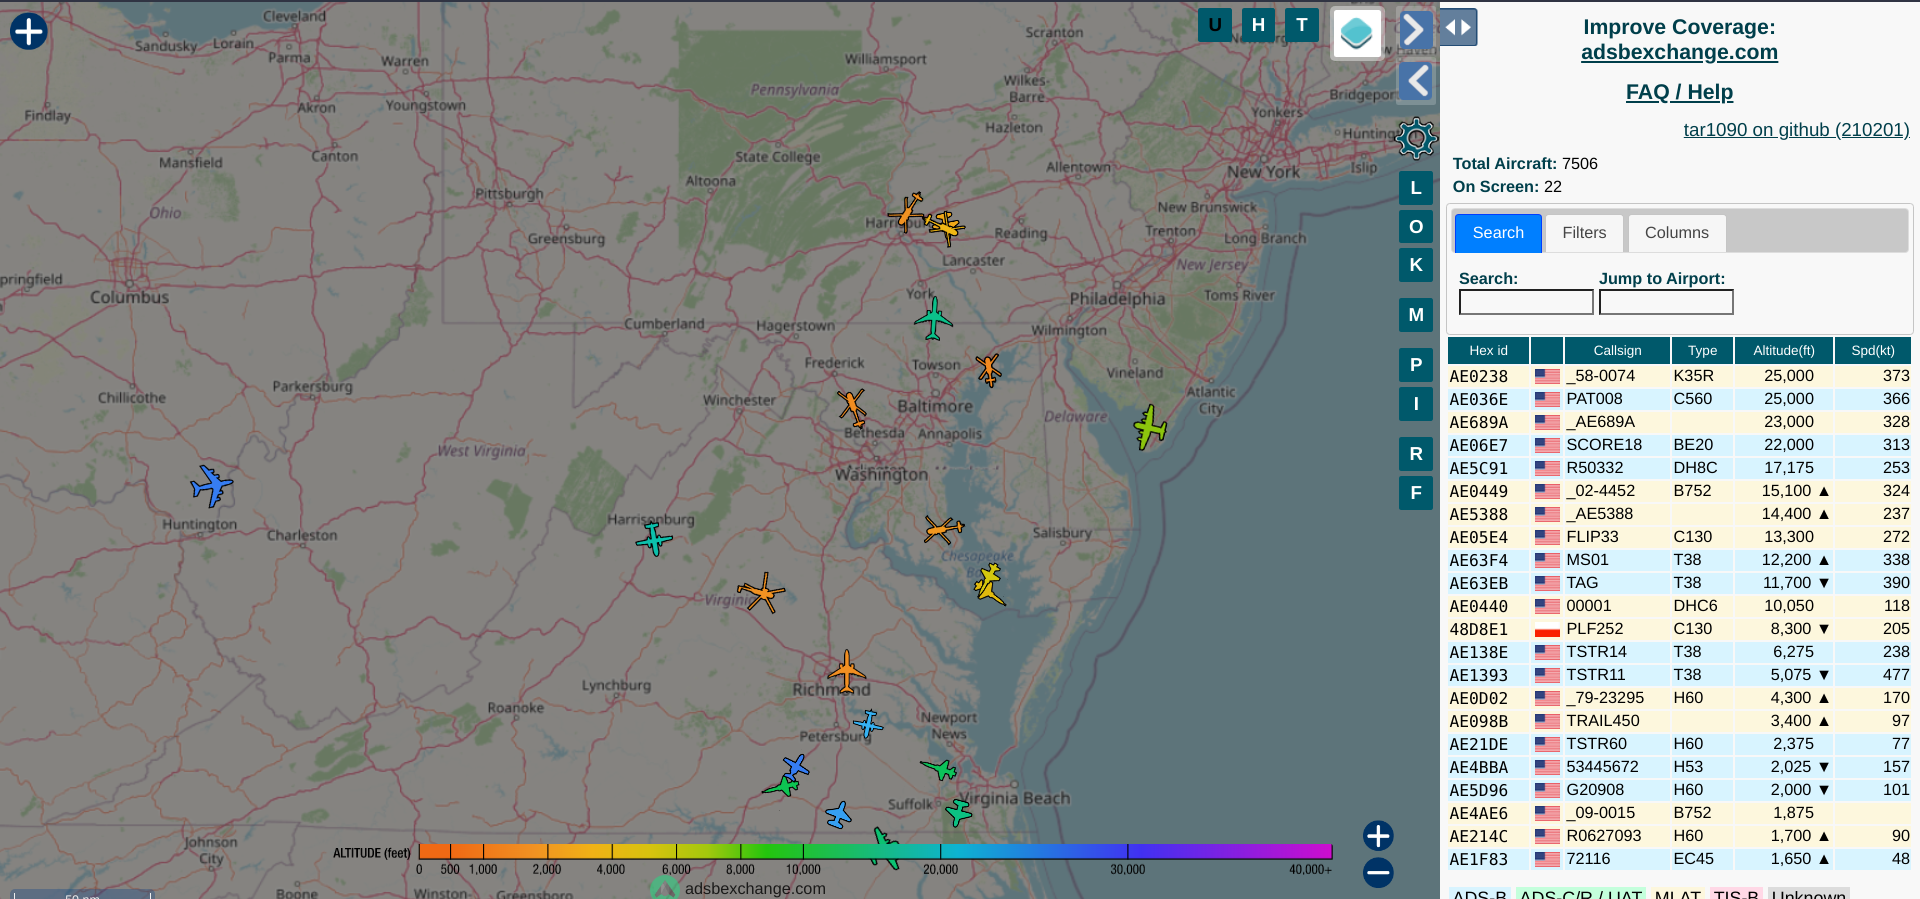Focus the Jump to Airport field

pyautogui.click(x=1666, y=302)
